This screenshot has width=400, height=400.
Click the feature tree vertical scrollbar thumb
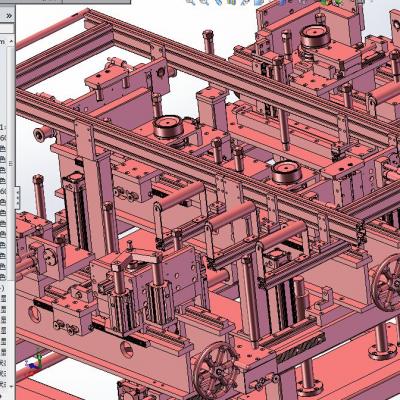click(x=11, y=163)
